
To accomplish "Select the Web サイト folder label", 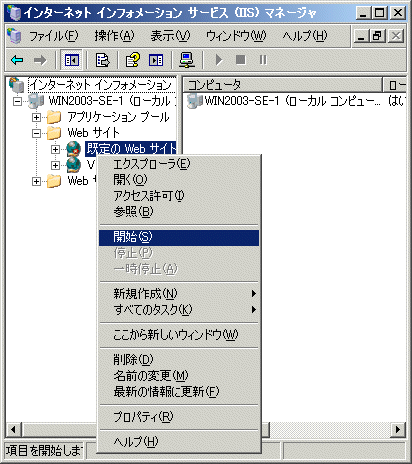I will coord(93,133).
